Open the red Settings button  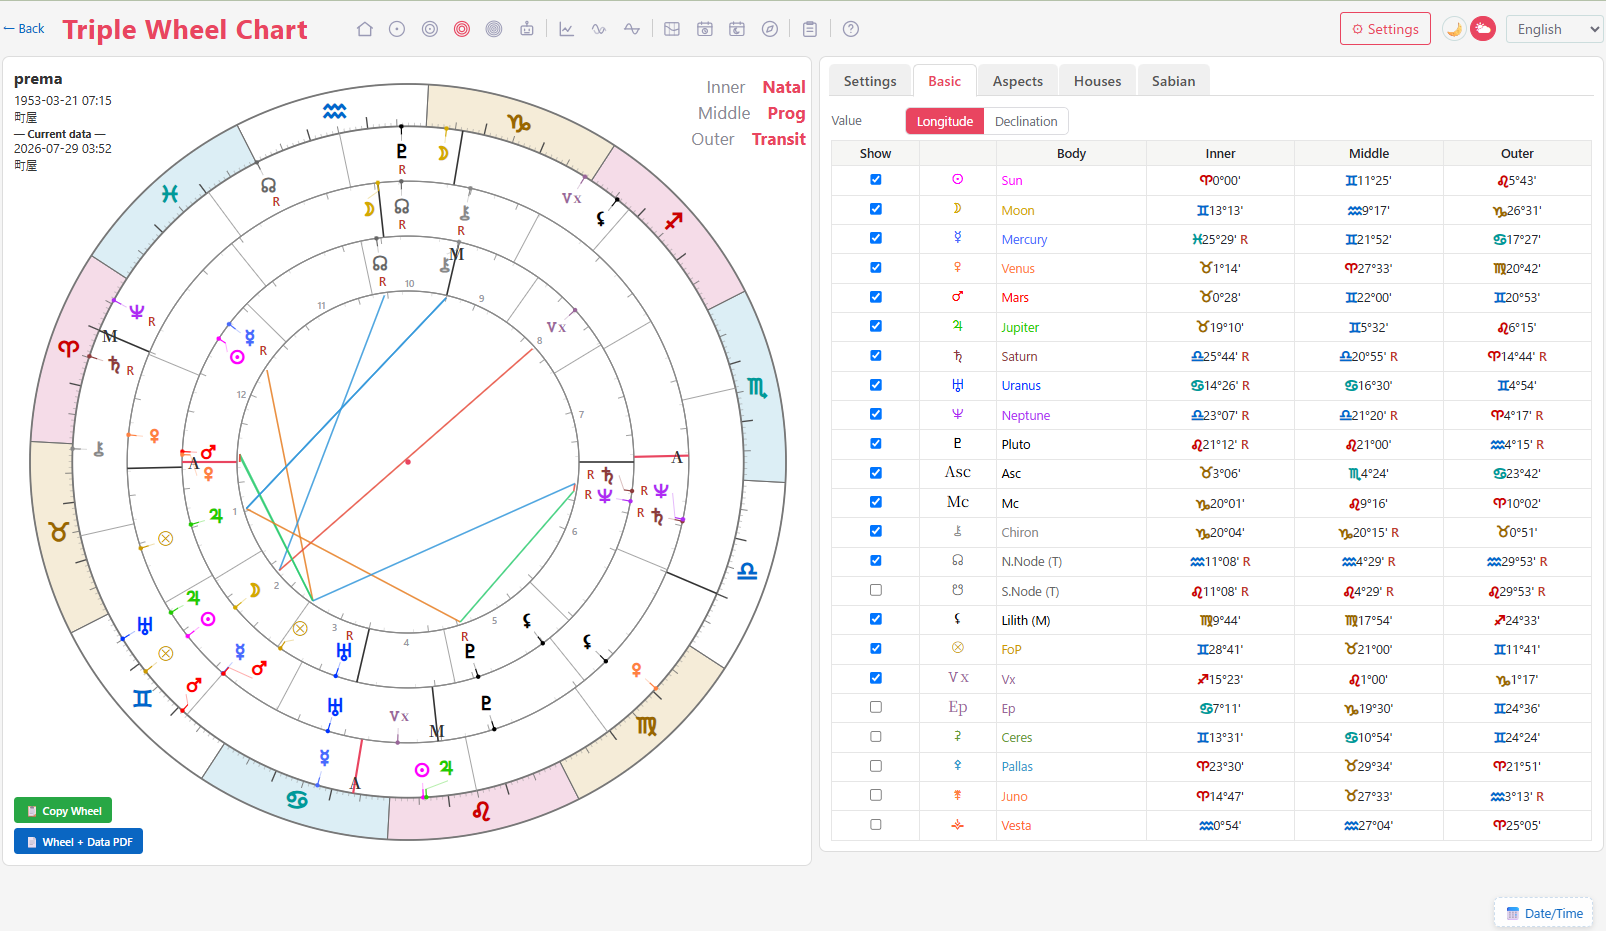pyautogui.click(x=1385, y=29)
